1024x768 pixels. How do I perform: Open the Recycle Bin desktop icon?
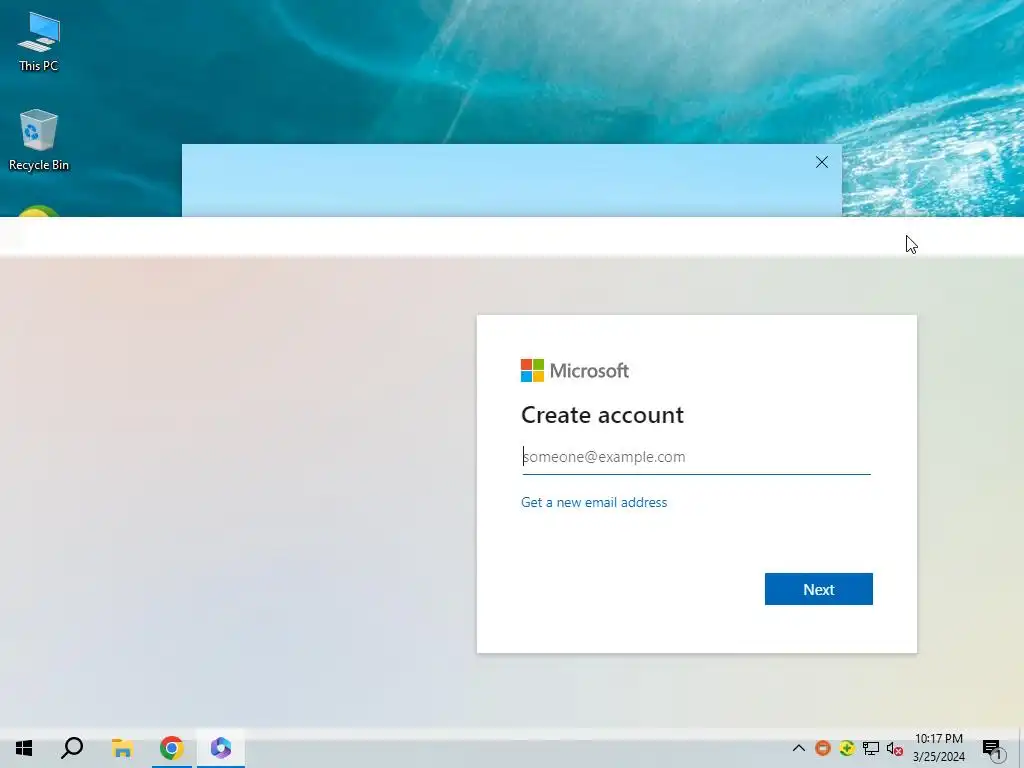coord(39,140)
